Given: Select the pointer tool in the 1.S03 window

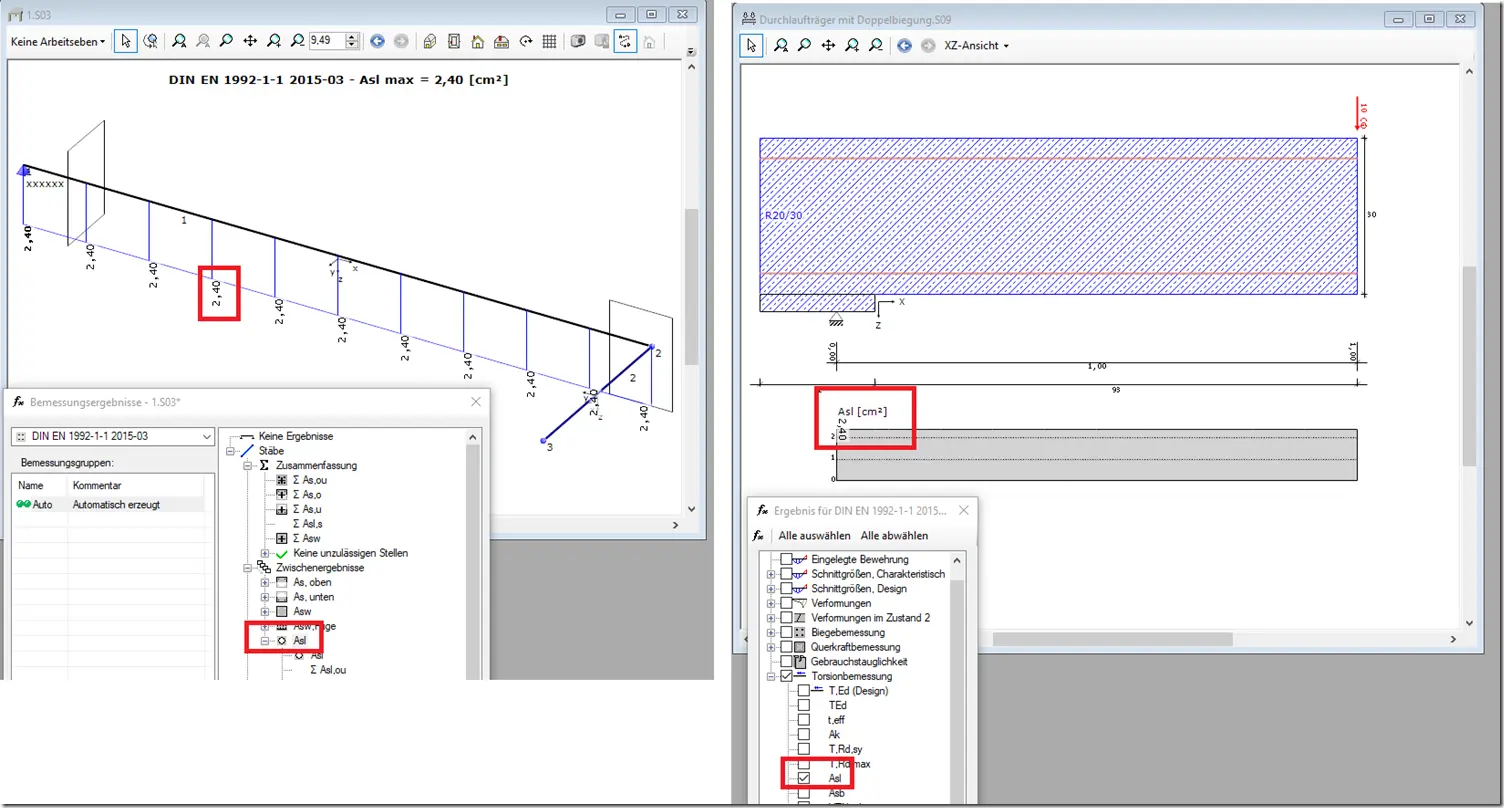Looking at the screenshot, I should 126,41.
